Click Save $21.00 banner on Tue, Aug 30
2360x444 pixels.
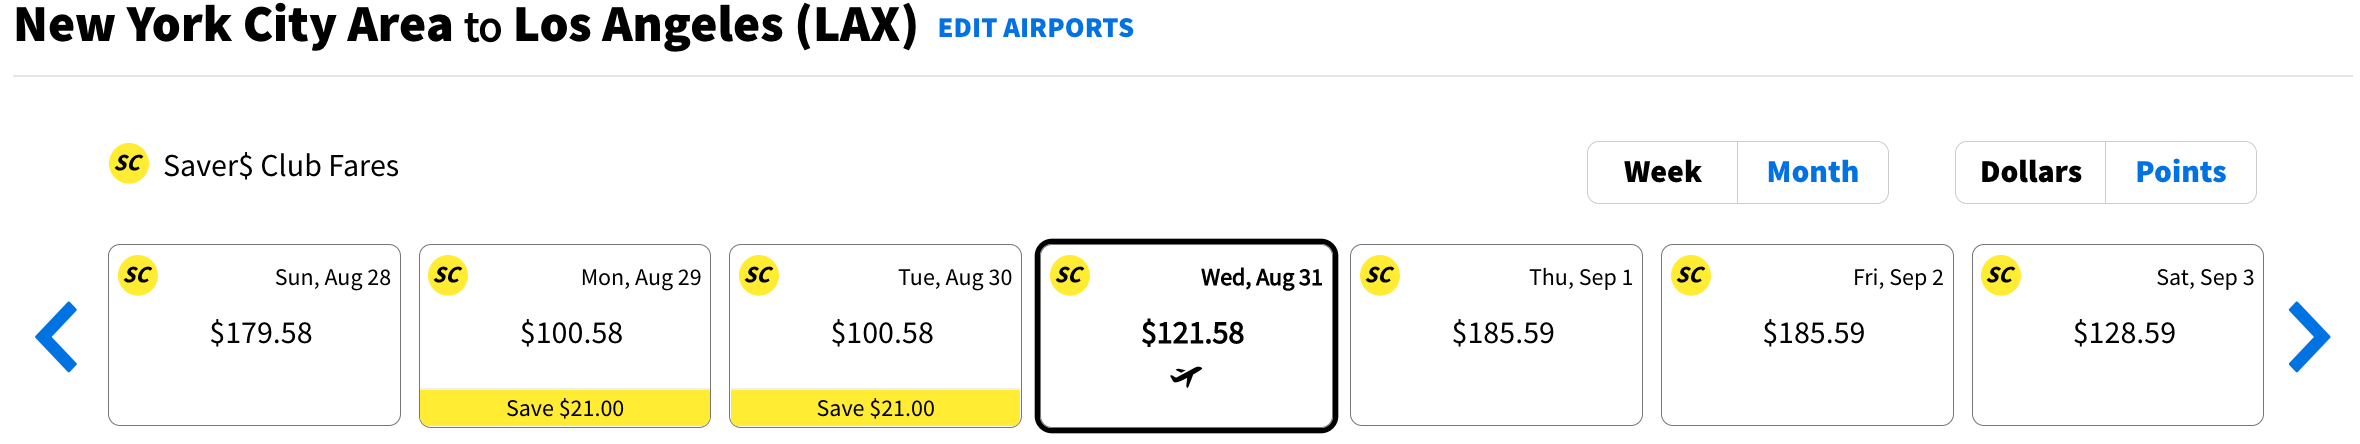tap(876, 408)
